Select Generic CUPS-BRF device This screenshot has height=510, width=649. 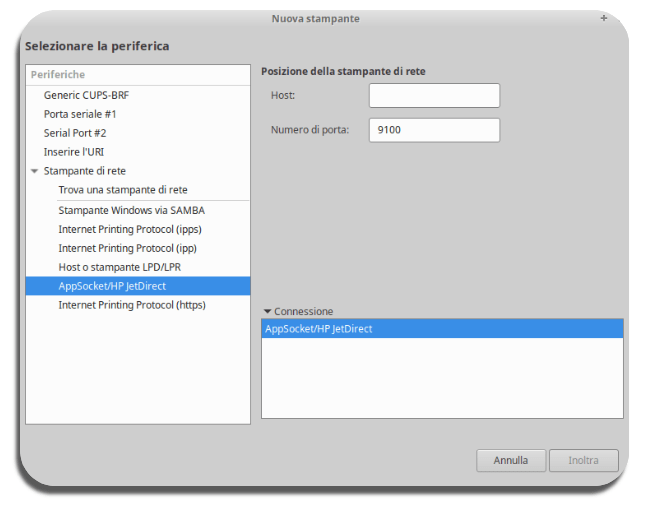pos(86,95)
